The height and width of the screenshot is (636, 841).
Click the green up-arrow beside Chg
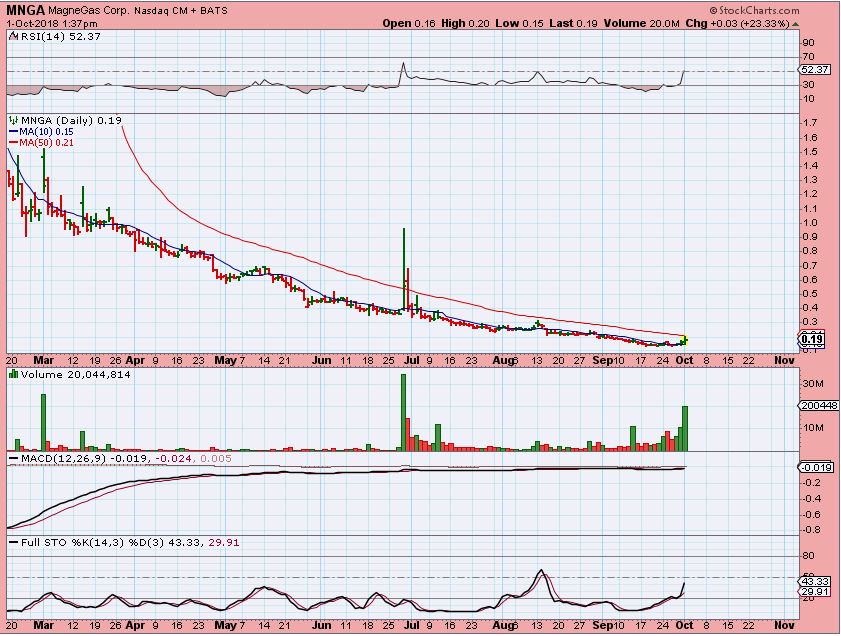795,24
